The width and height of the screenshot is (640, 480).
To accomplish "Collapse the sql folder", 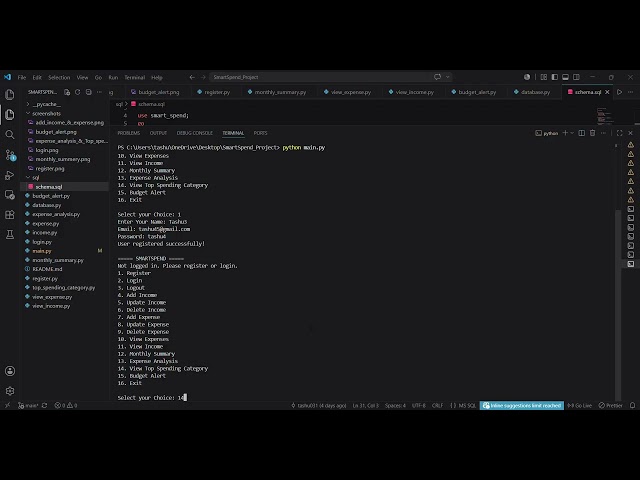I will [x=35, y=178].
